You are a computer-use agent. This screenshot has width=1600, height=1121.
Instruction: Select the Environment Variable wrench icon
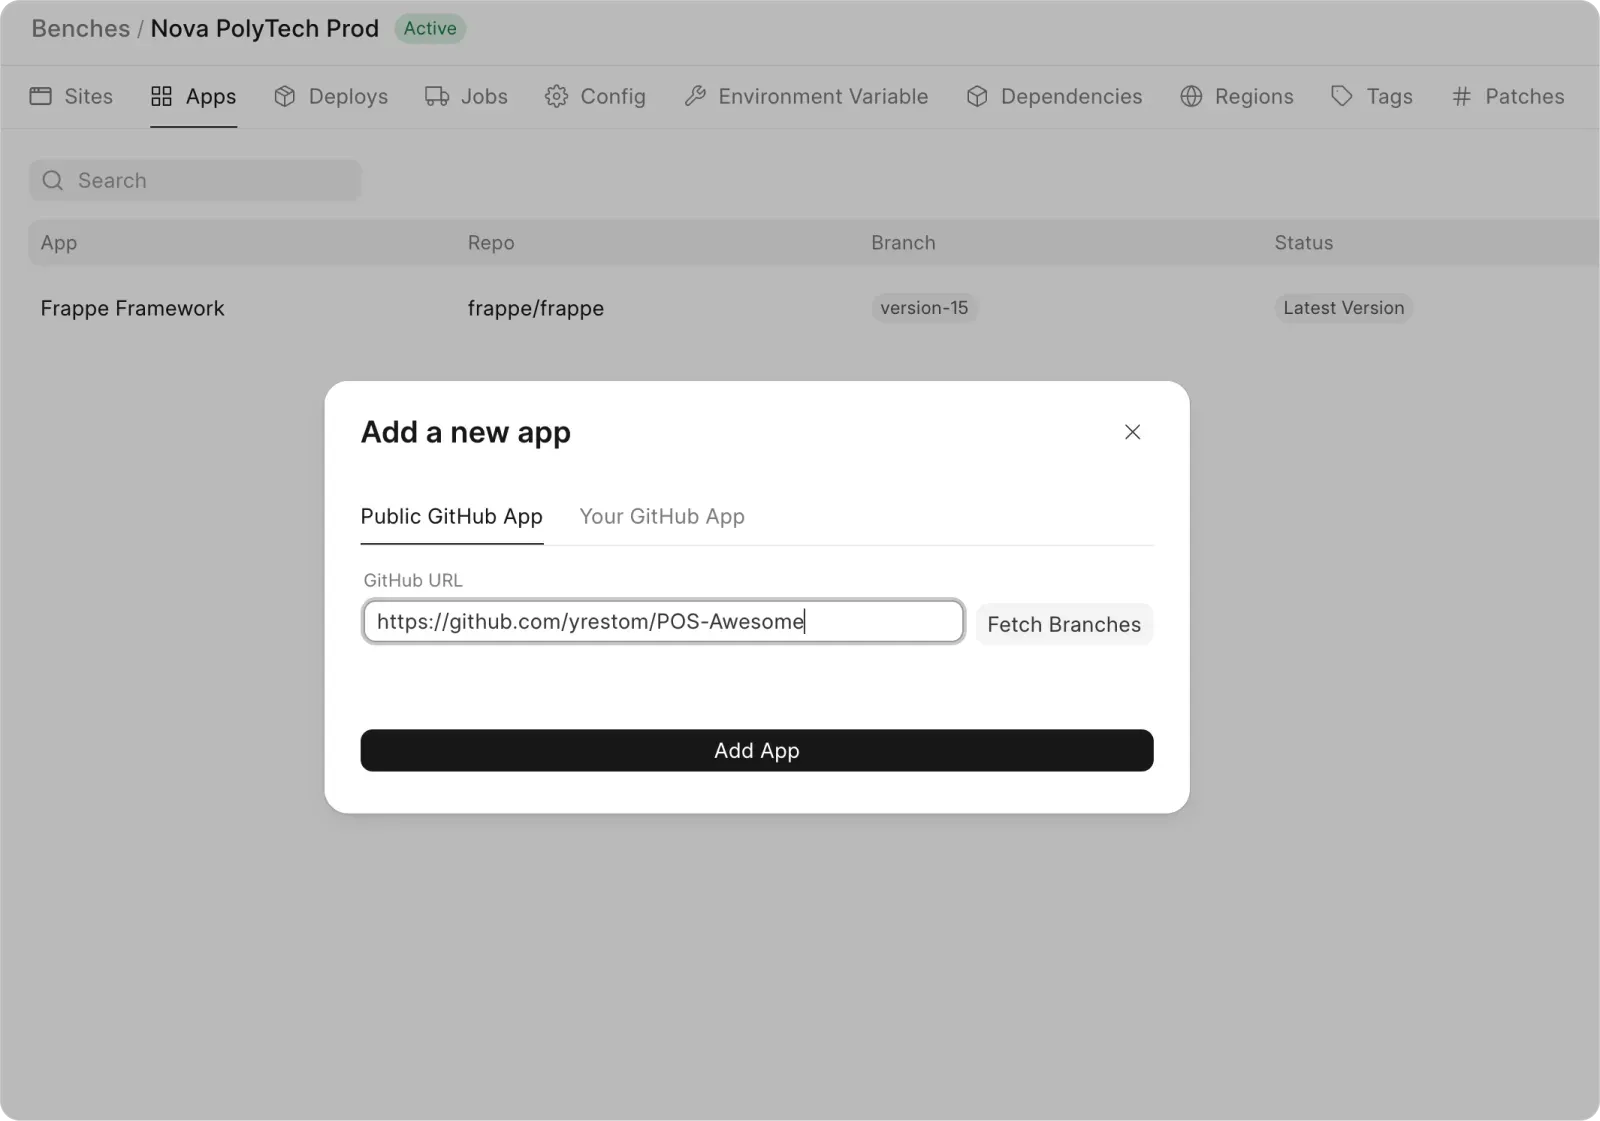[x=695, y=96]
